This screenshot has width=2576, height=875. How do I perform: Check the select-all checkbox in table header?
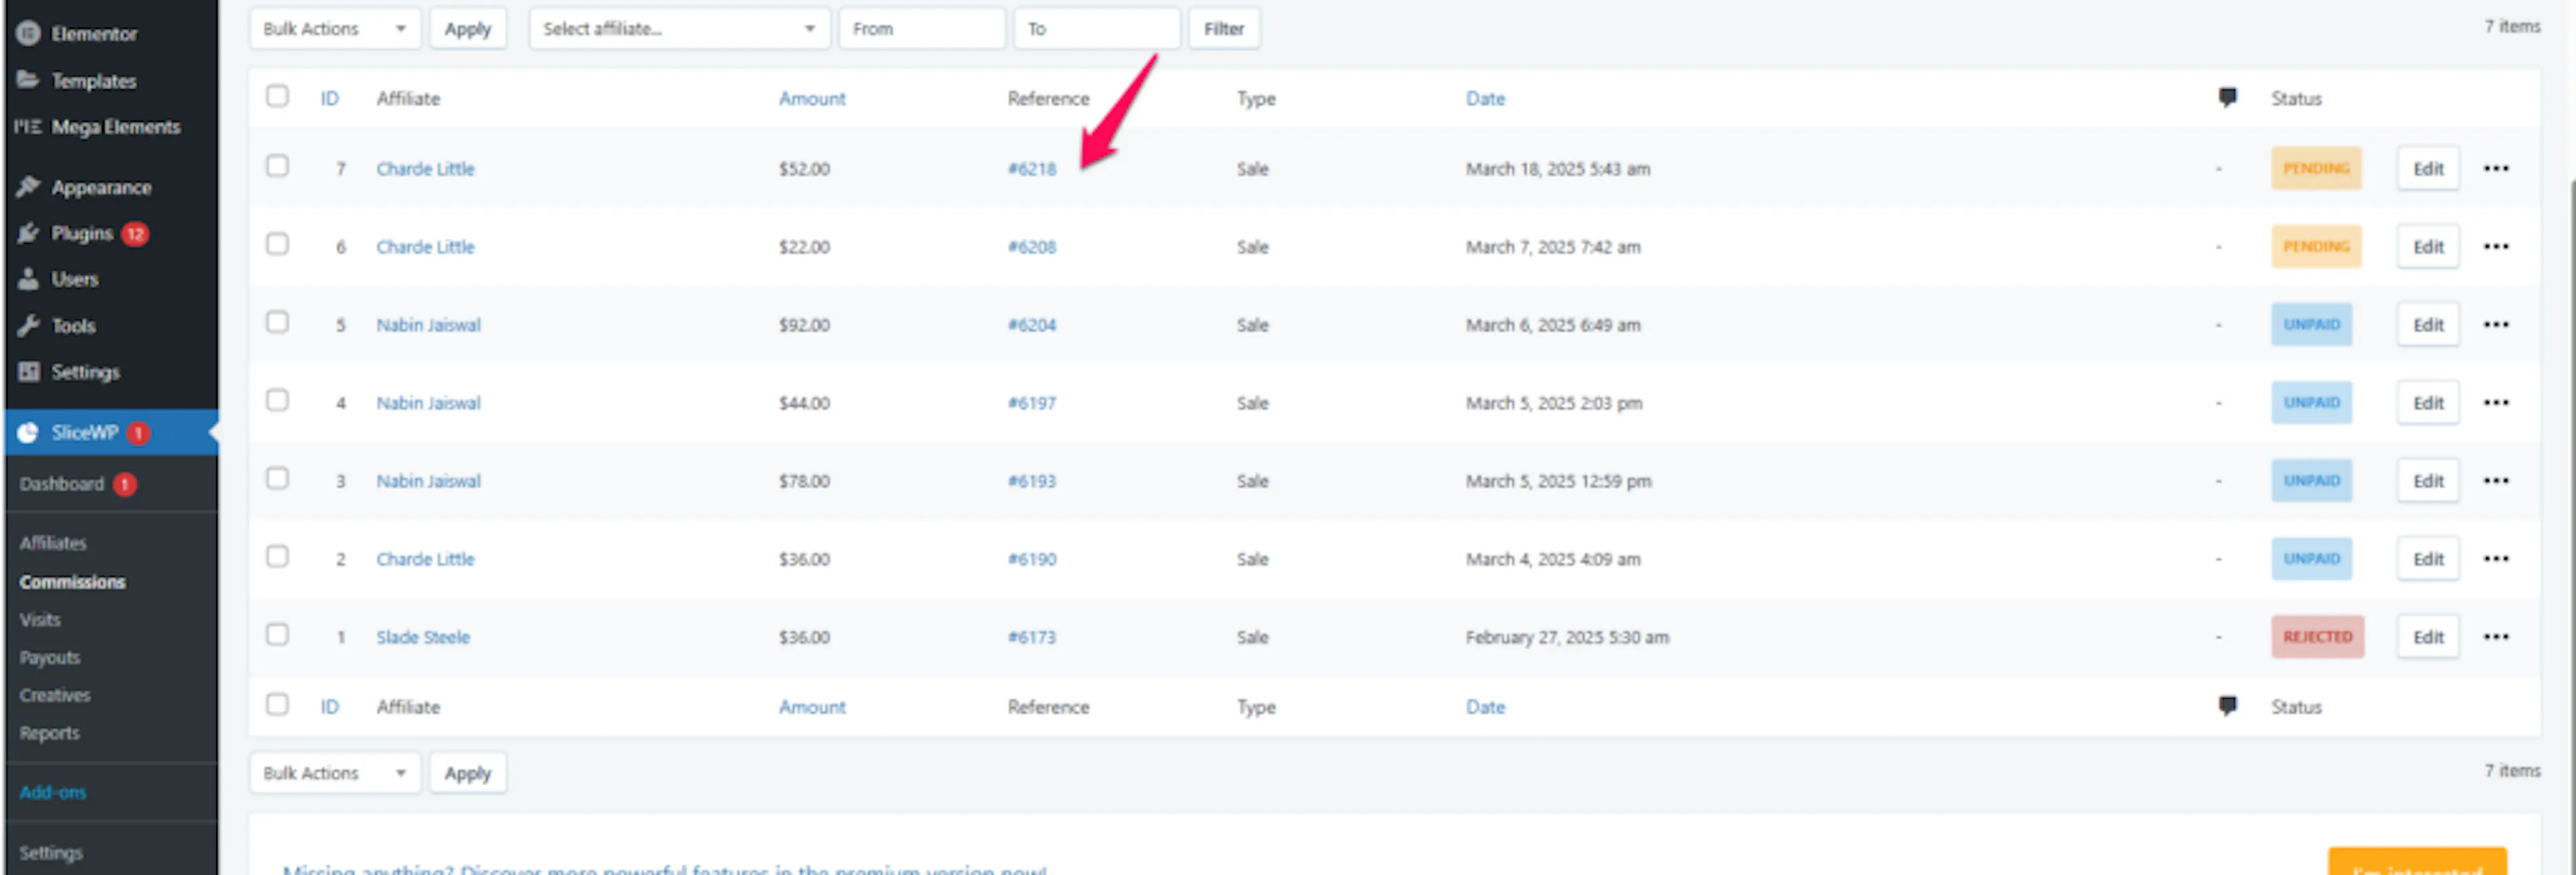tap(277, 96)
